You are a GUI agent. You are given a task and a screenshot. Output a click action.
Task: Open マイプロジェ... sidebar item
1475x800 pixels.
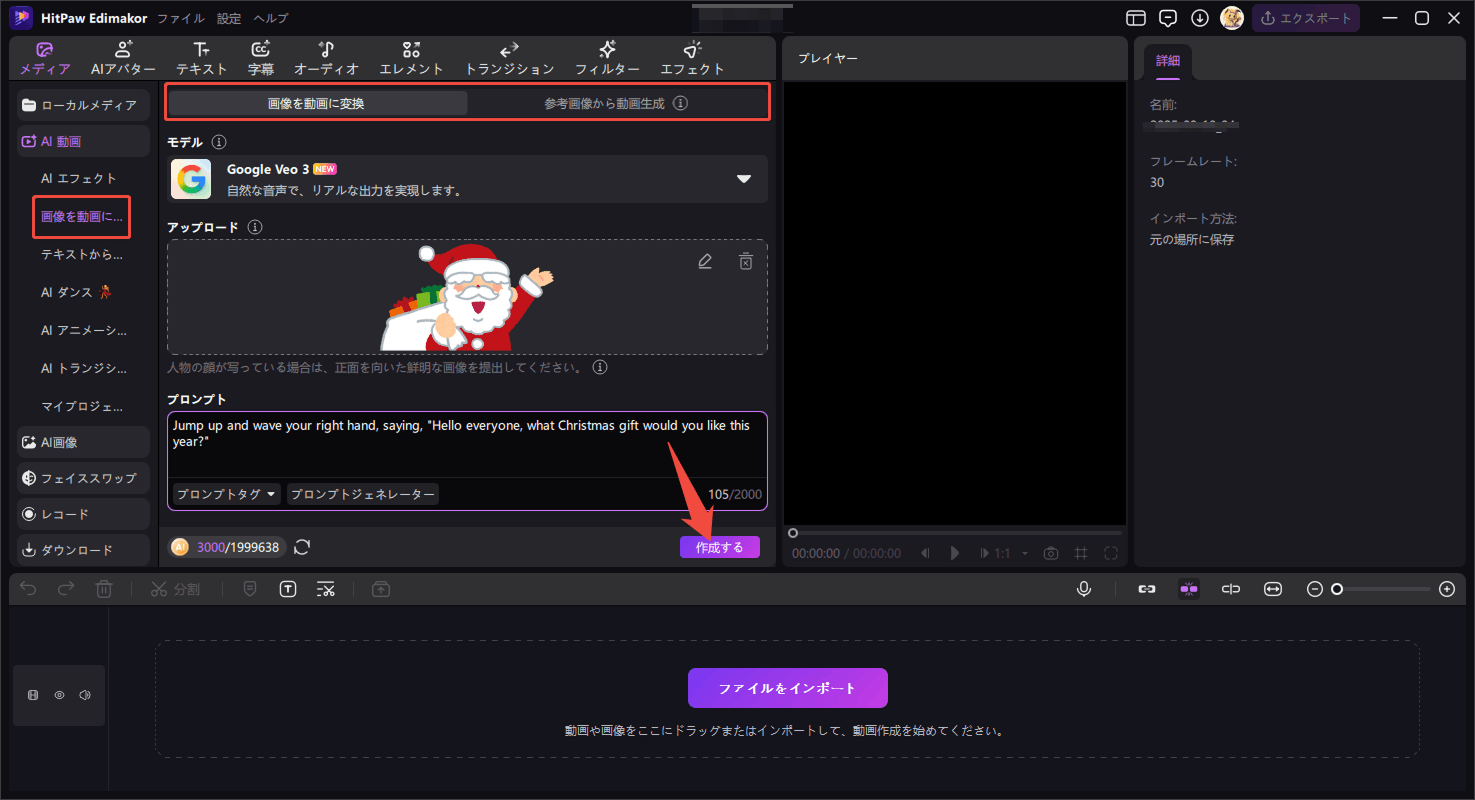point(82,407)
